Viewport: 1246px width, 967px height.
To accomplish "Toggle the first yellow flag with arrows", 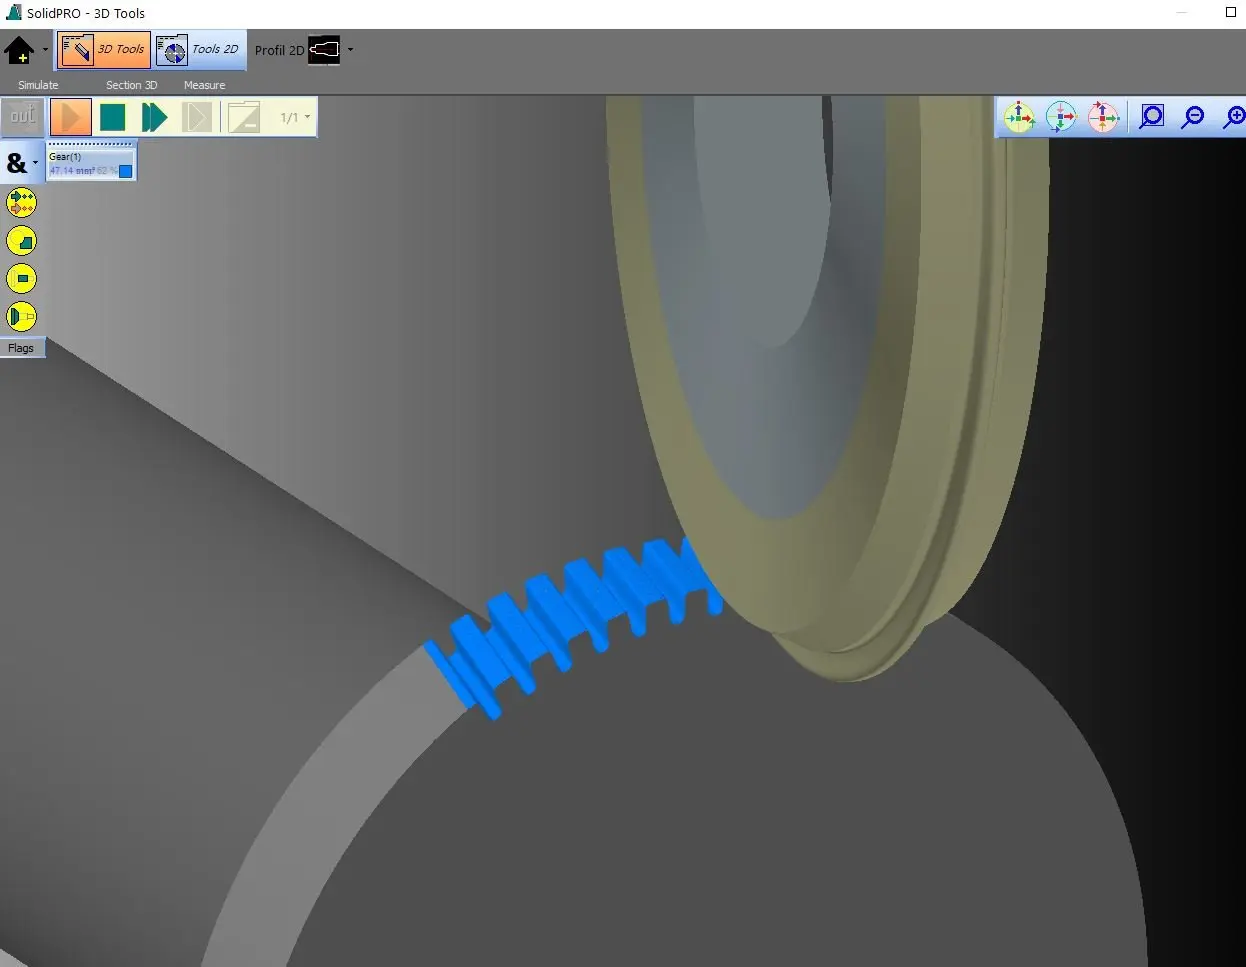I will tap(21, 203).
